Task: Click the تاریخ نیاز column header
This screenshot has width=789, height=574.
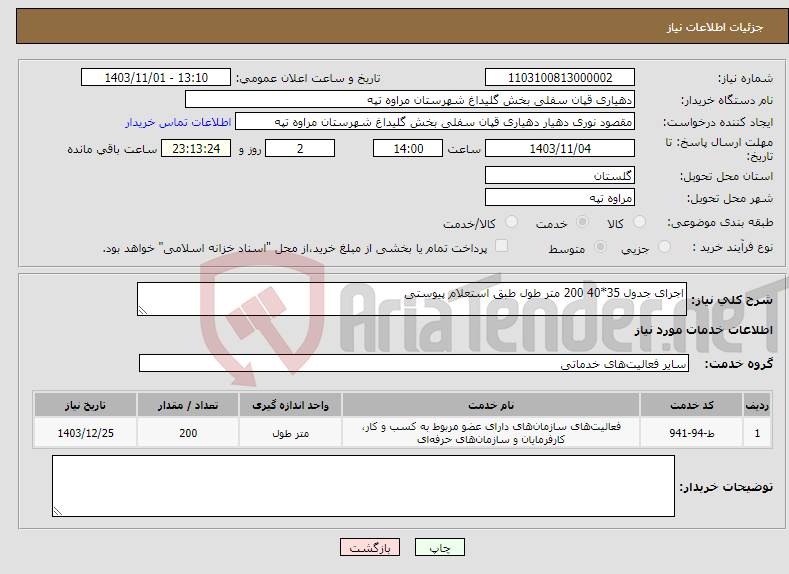Action: click(x=86, y=405)
